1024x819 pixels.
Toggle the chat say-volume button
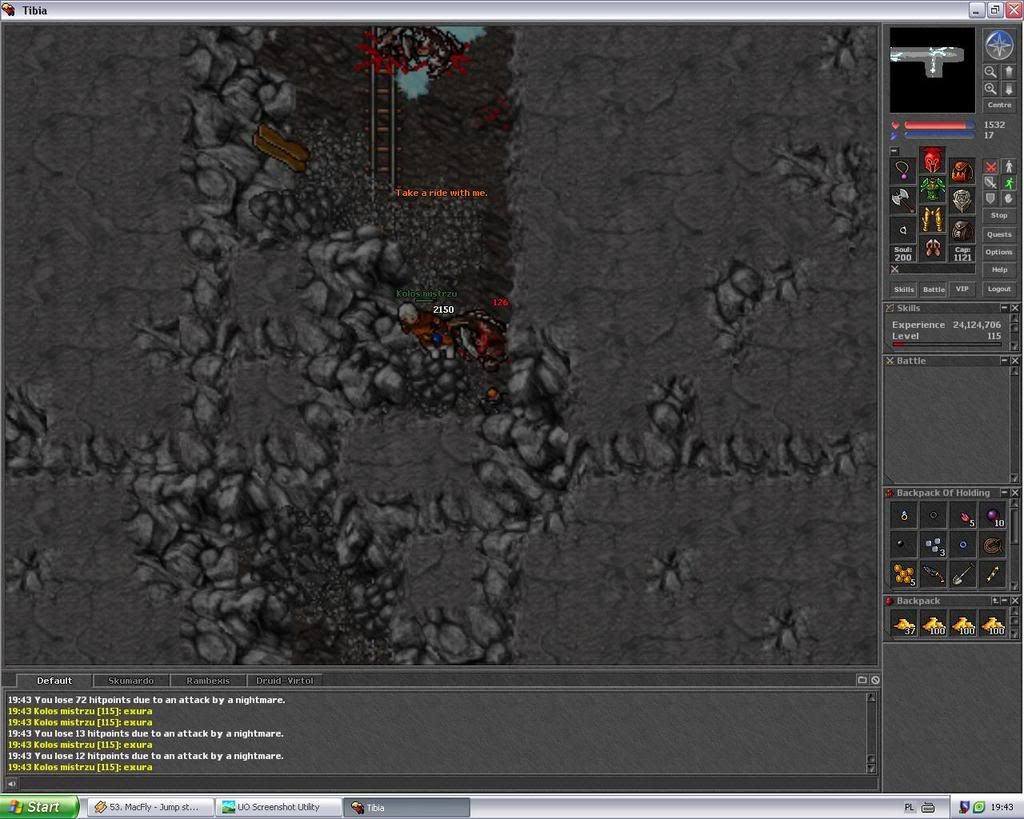12,782
